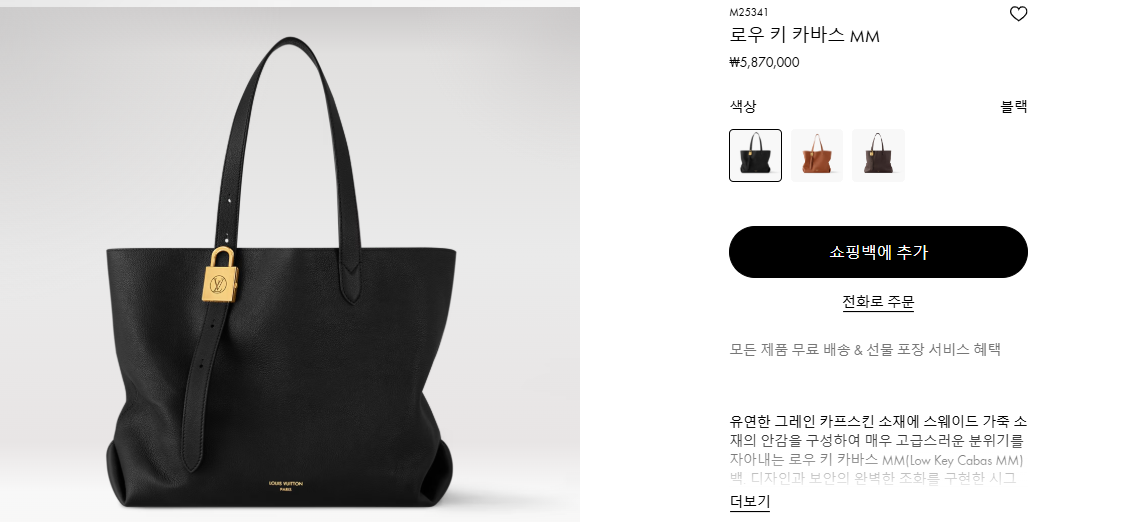Viewport: 1133px width, 522px height.
Task: Click the product description paragraph
Action: pos(878,449)
